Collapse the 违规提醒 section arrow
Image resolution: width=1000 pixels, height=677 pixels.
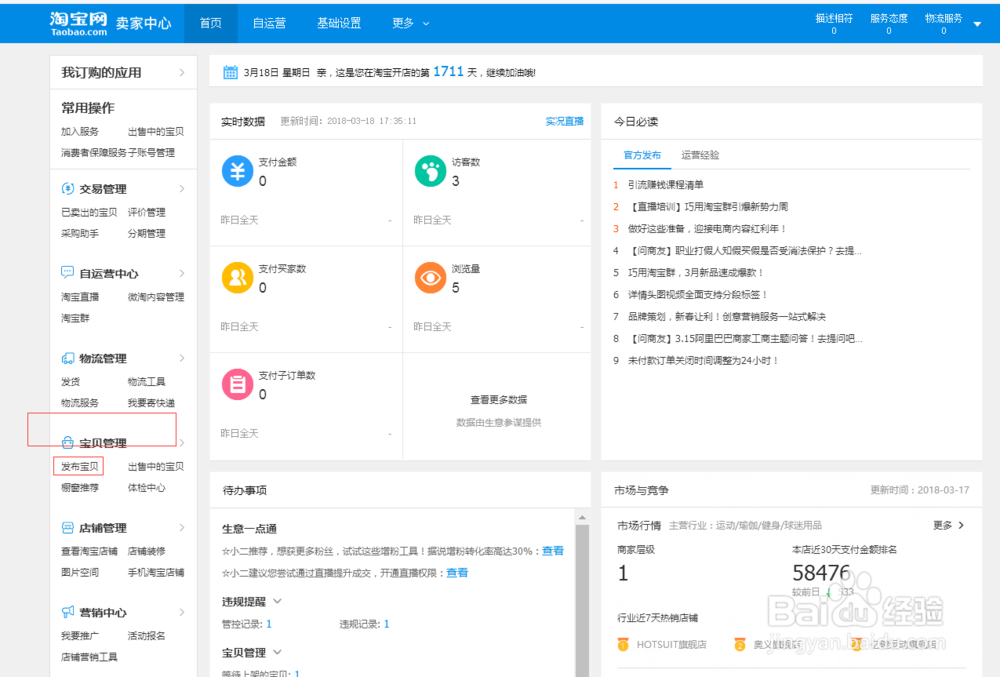tap(277, 601)
